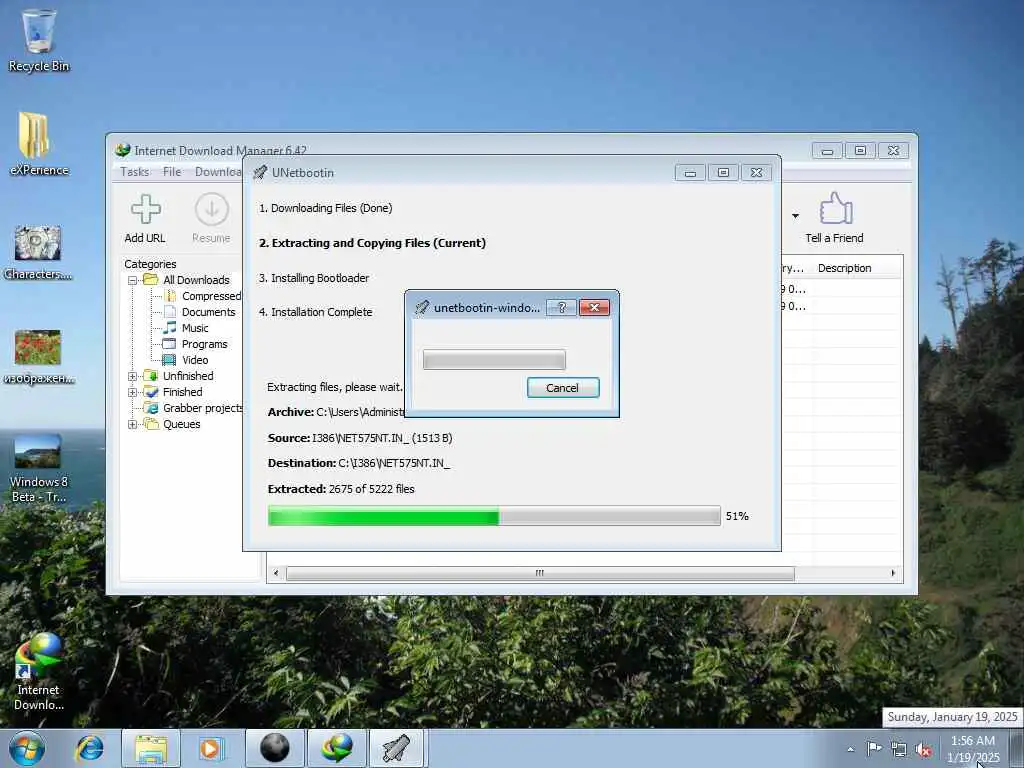Click the UNetbootin title bar icon
1024x768 pixels.
click(260, 172)
